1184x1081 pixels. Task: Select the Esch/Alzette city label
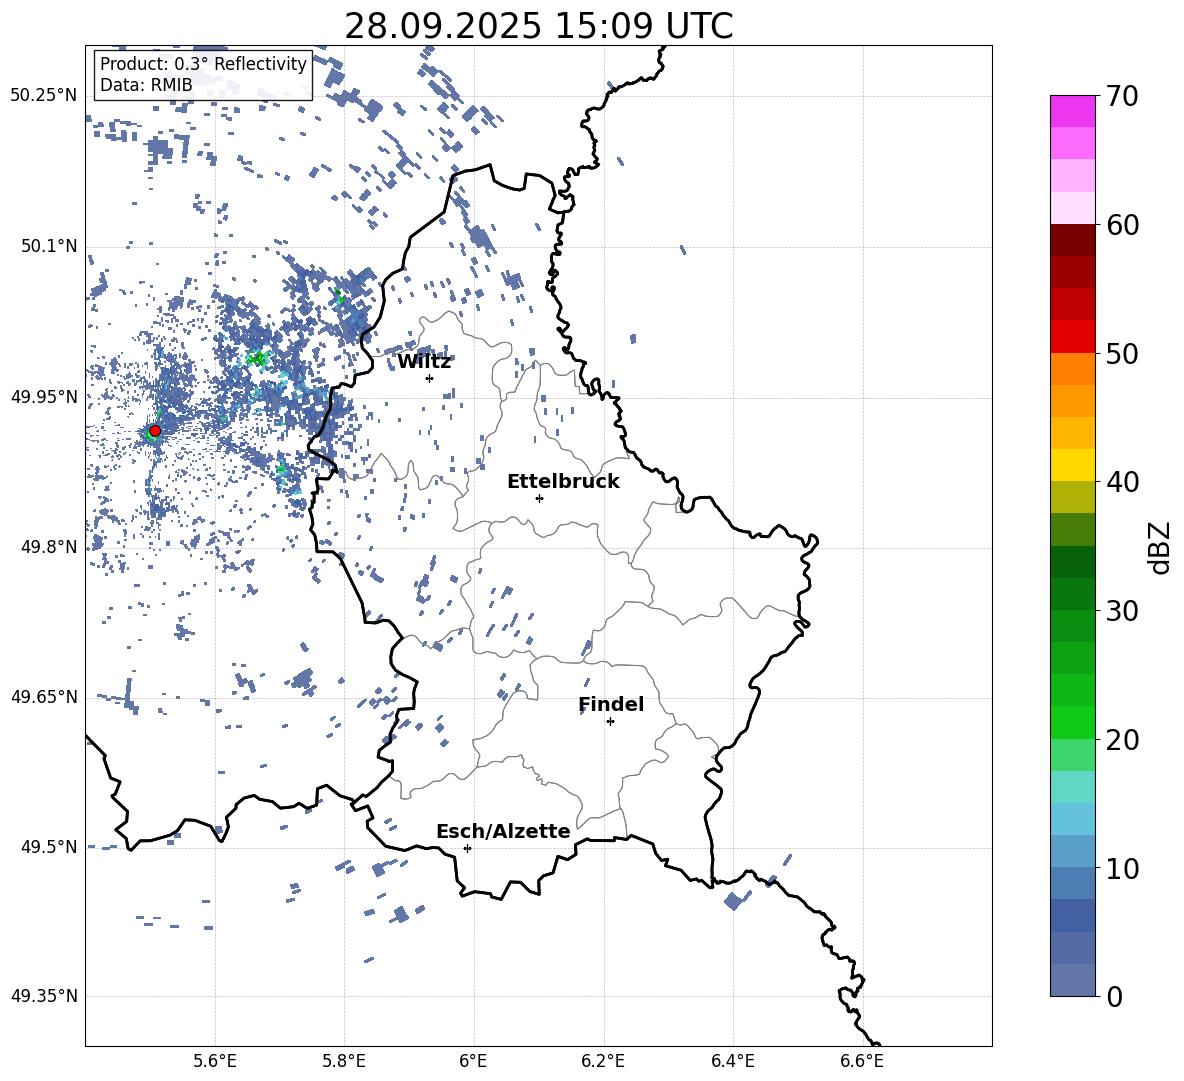[504, 832]
